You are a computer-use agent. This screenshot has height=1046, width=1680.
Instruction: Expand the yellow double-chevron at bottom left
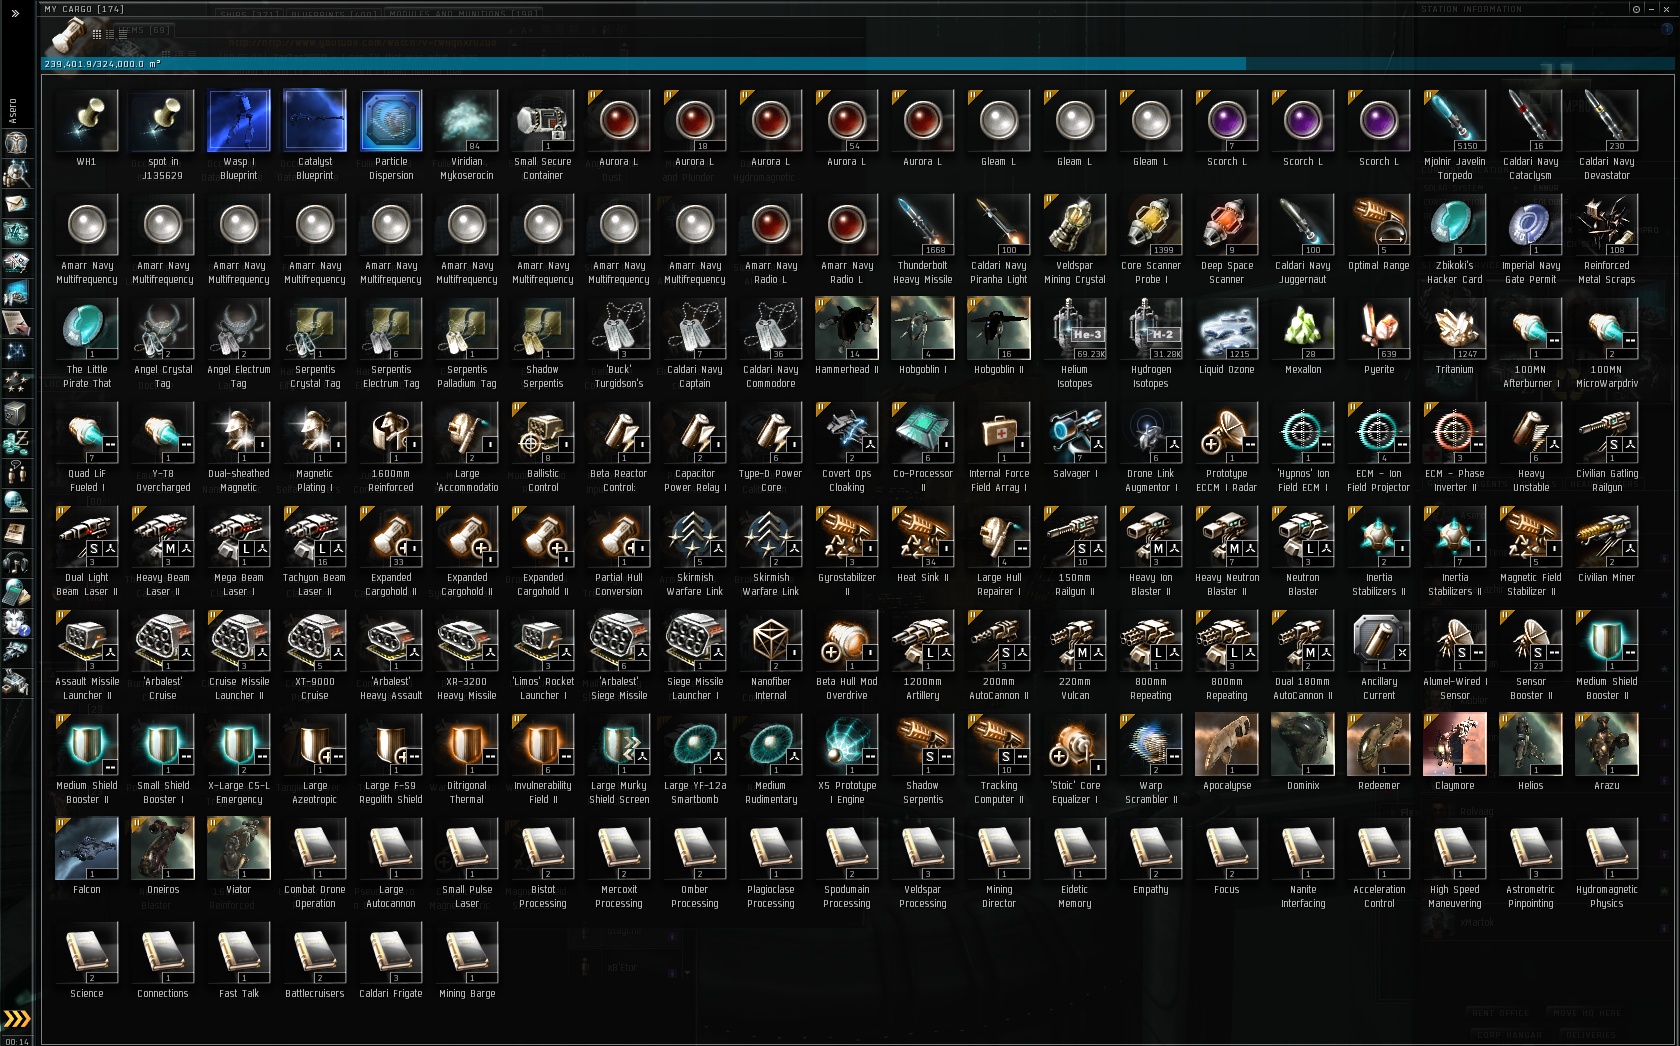click(17, 1019)
